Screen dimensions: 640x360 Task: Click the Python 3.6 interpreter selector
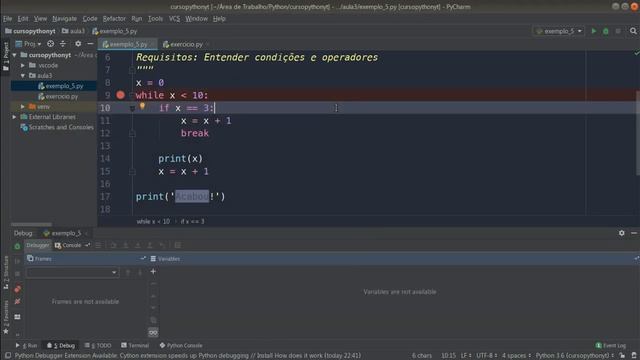click(x=574, y=356)
